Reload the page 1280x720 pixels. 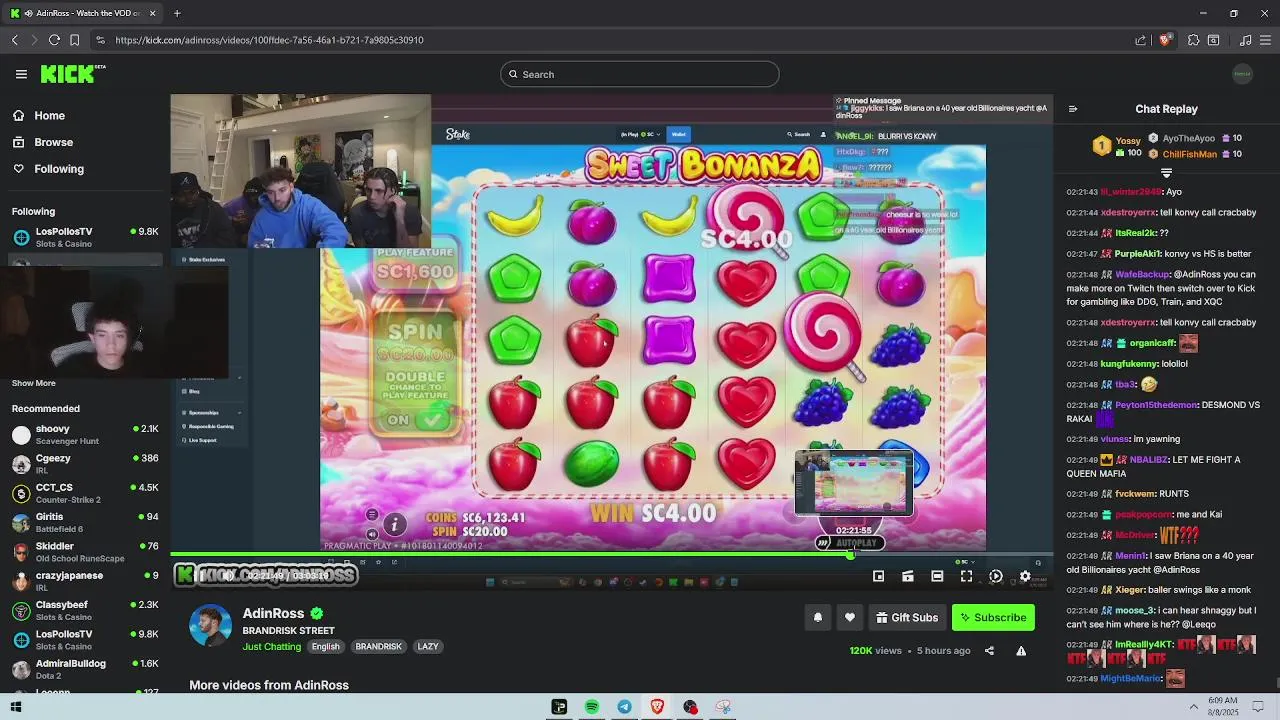pyautogui.click(x=54, y=40)
